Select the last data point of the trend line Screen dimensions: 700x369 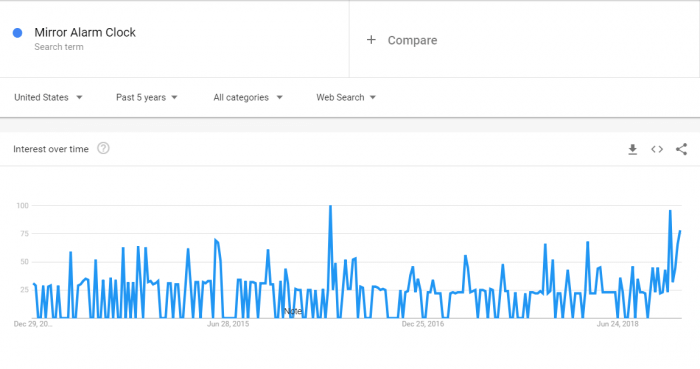click(680, 231)
